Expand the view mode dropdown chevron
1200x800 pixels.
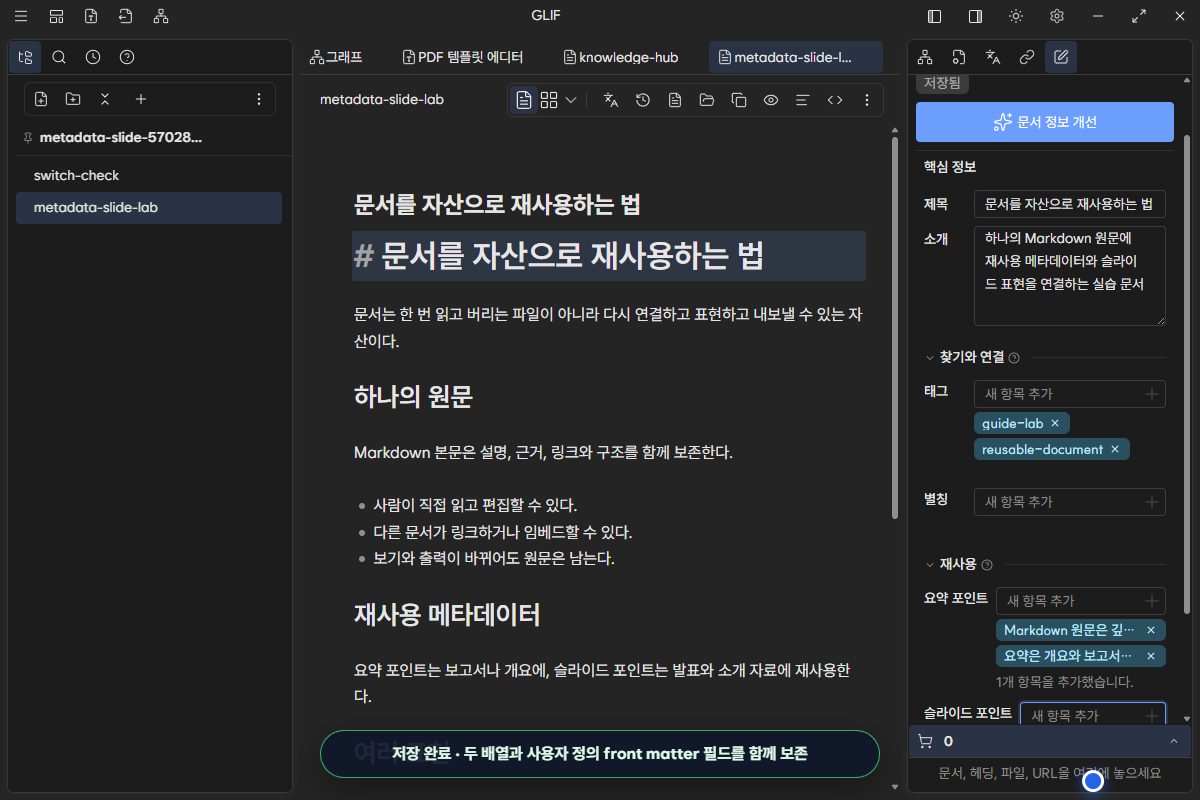coord(571,100)
